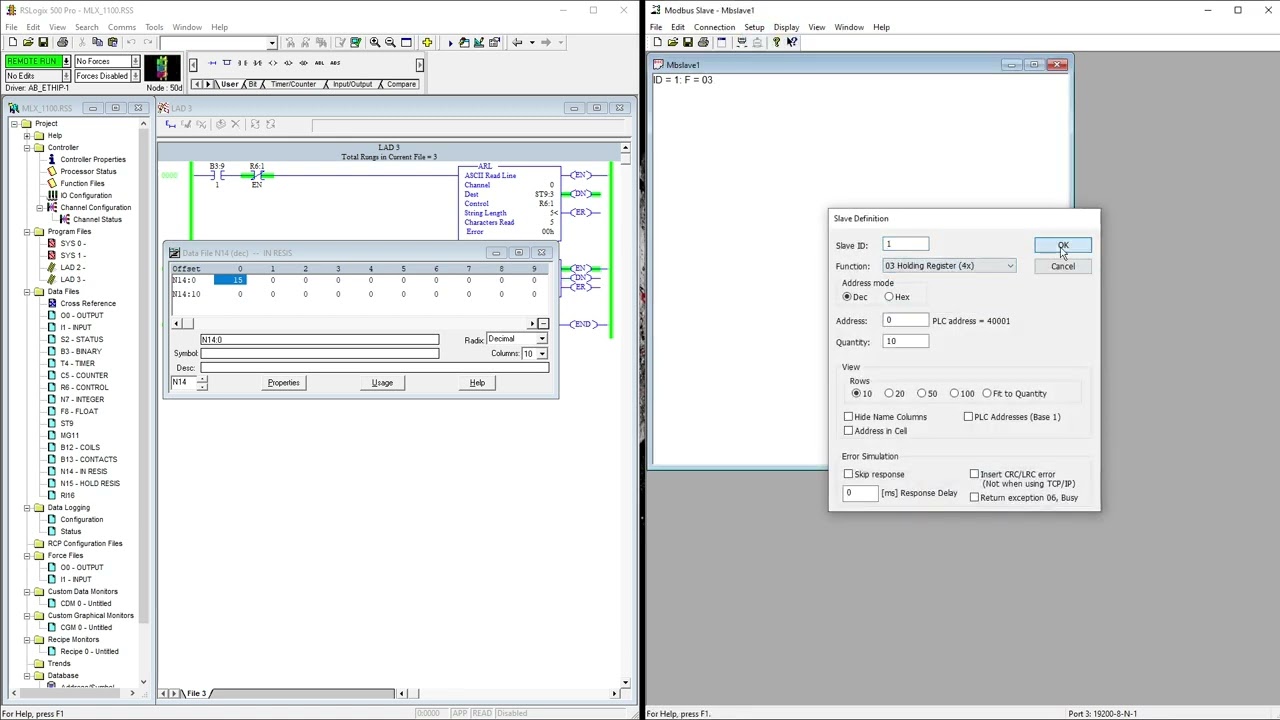Click the Paste icon in RSLogix toolbar
This screenshot has width=1280, height=720.
point(113,42)
